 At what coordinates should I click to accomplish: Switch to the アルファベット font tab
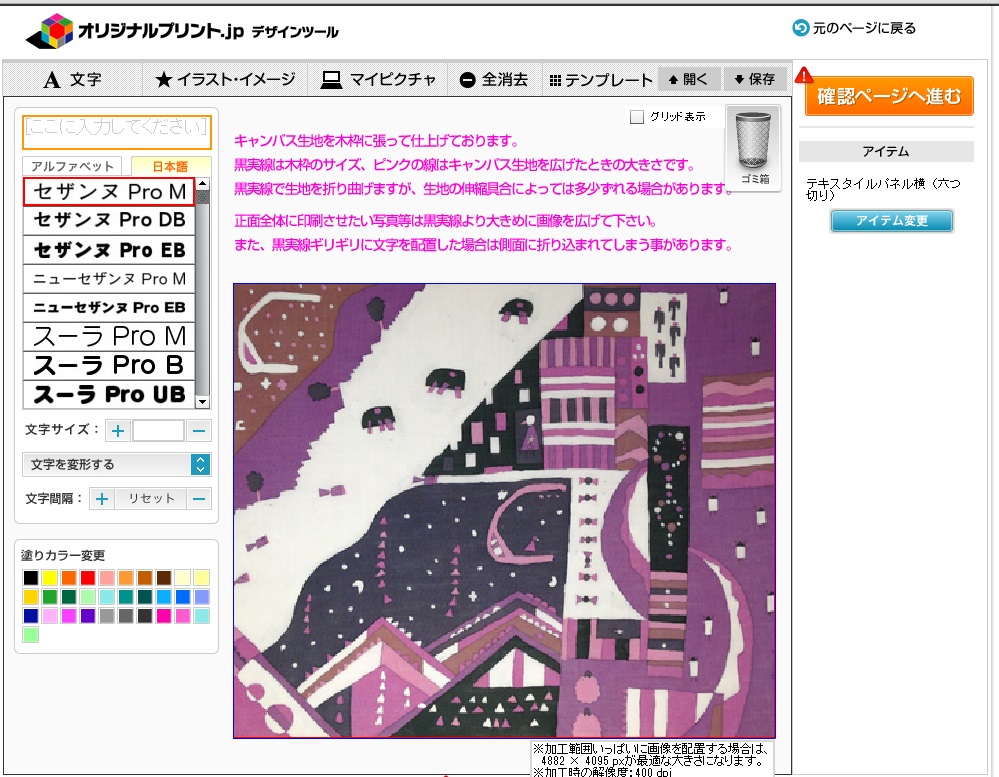click(72, 166)
